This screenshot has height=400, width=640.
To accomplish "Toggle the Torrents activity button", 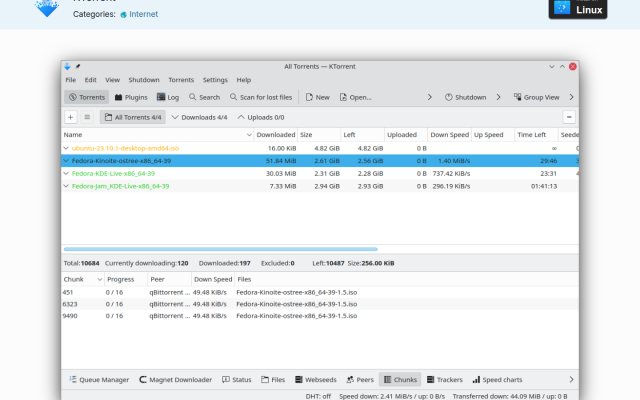I will (87, 97).
